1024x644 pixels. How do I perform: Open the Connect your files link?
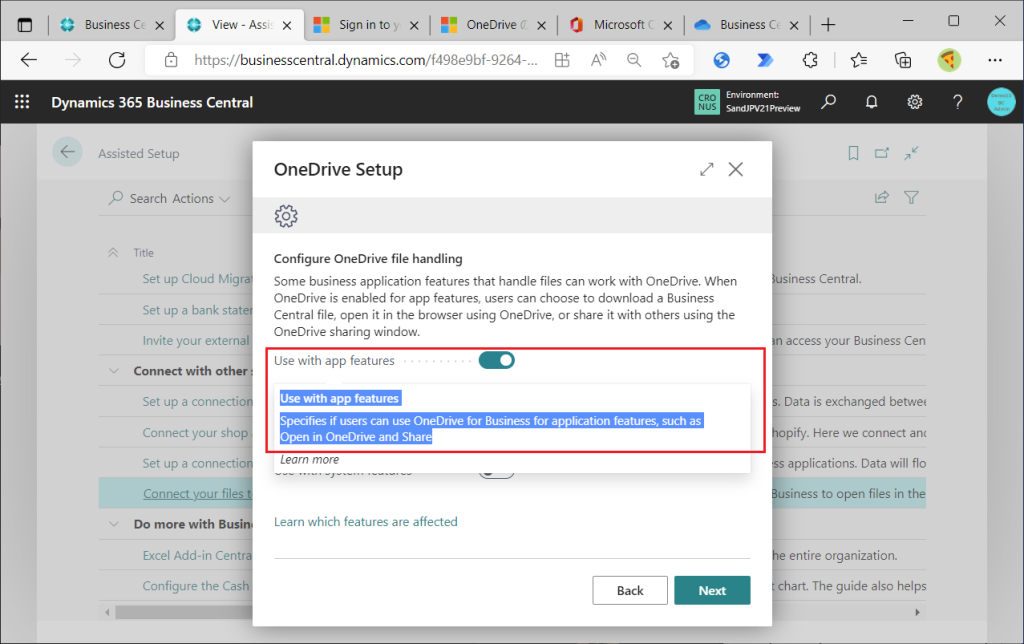tap(198, 494)
